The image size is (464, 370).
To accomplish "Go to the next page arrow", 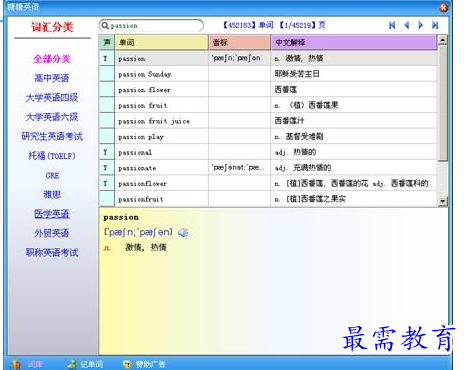I will [x=420, y=25].
